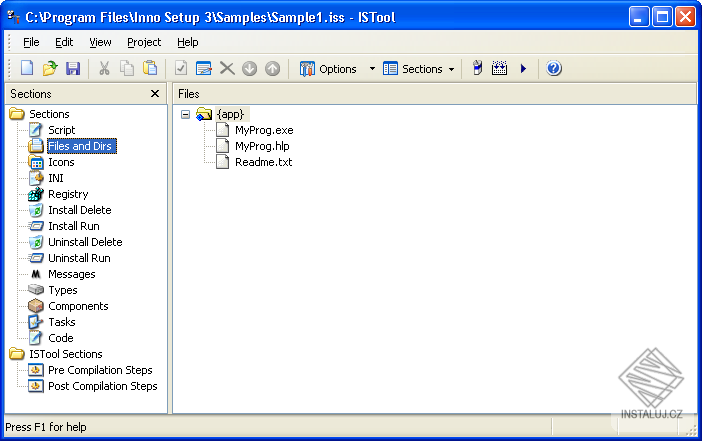Close the Sections side panel

pyautogui.click(x=155, y=94)
